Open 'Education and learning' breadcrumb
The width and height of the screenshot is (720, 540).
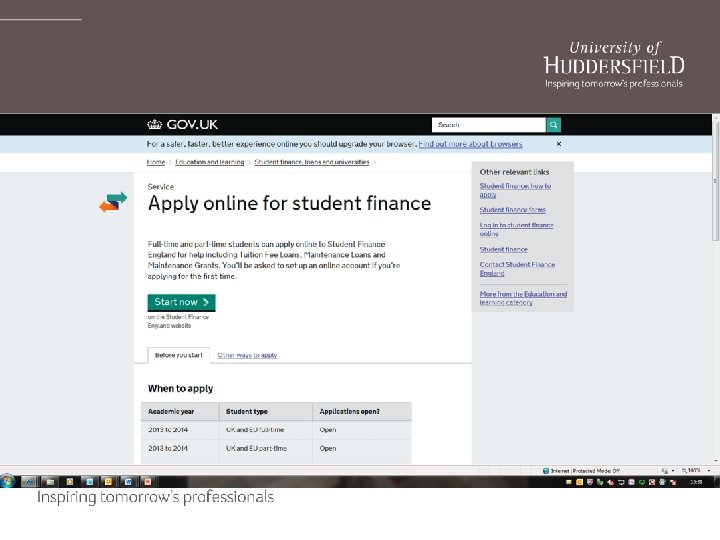pos(209,162)
